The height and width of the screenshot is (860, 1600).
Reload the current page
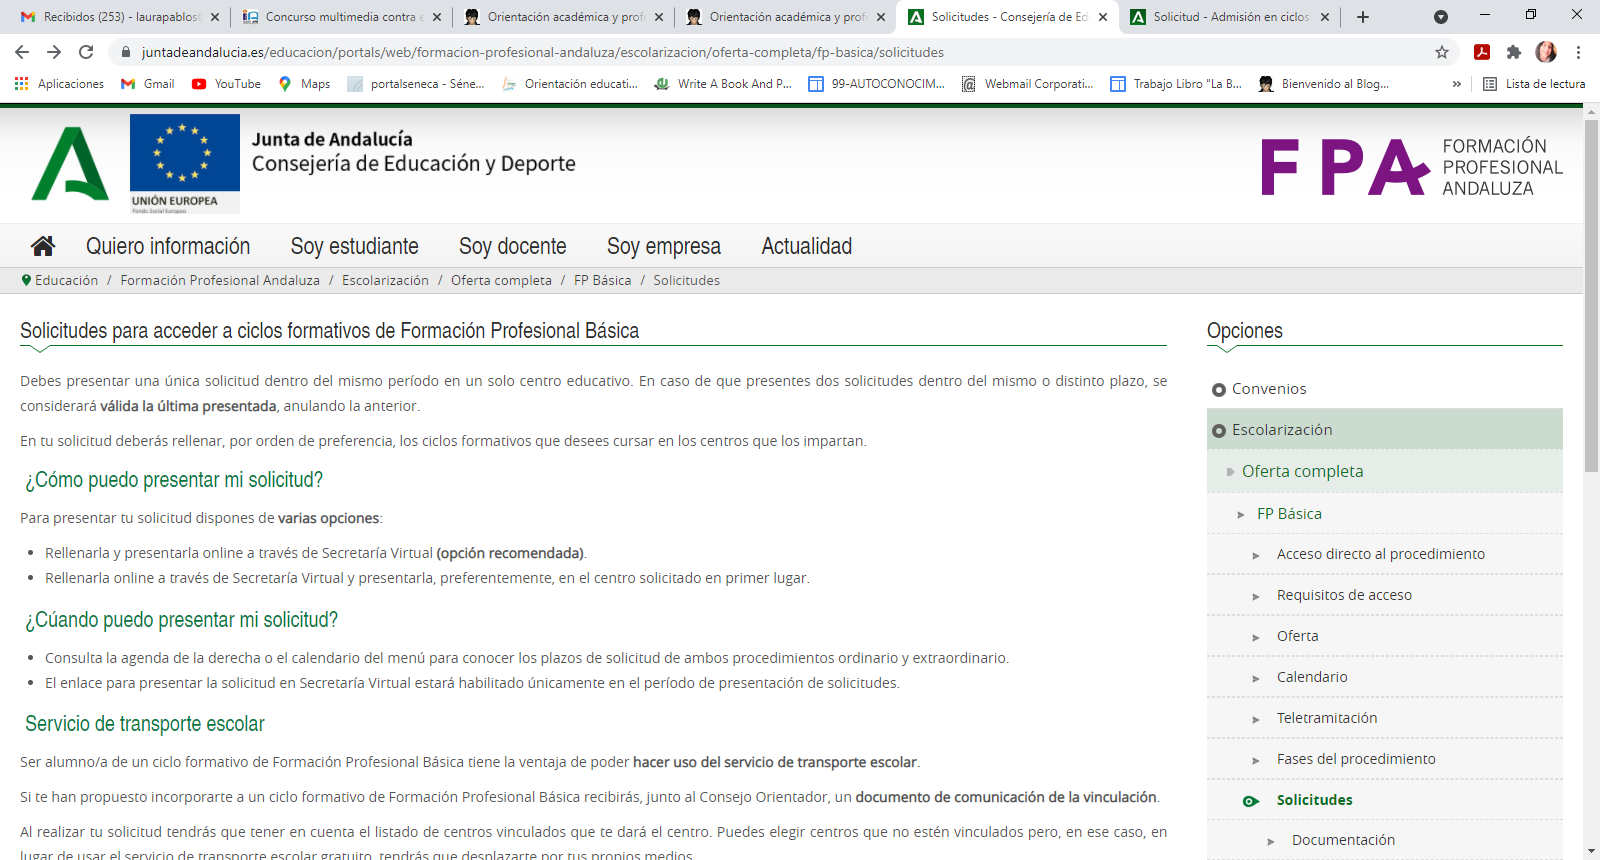click(86, 52)
